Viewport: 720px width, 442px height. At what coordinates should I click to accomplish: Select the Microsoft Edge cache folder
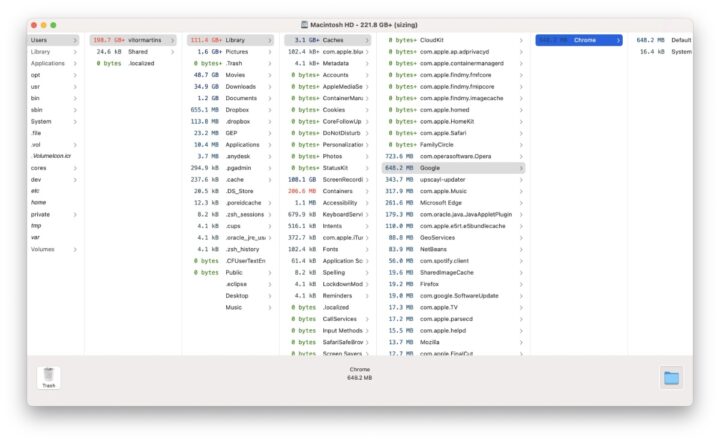[x=454, y=202]
